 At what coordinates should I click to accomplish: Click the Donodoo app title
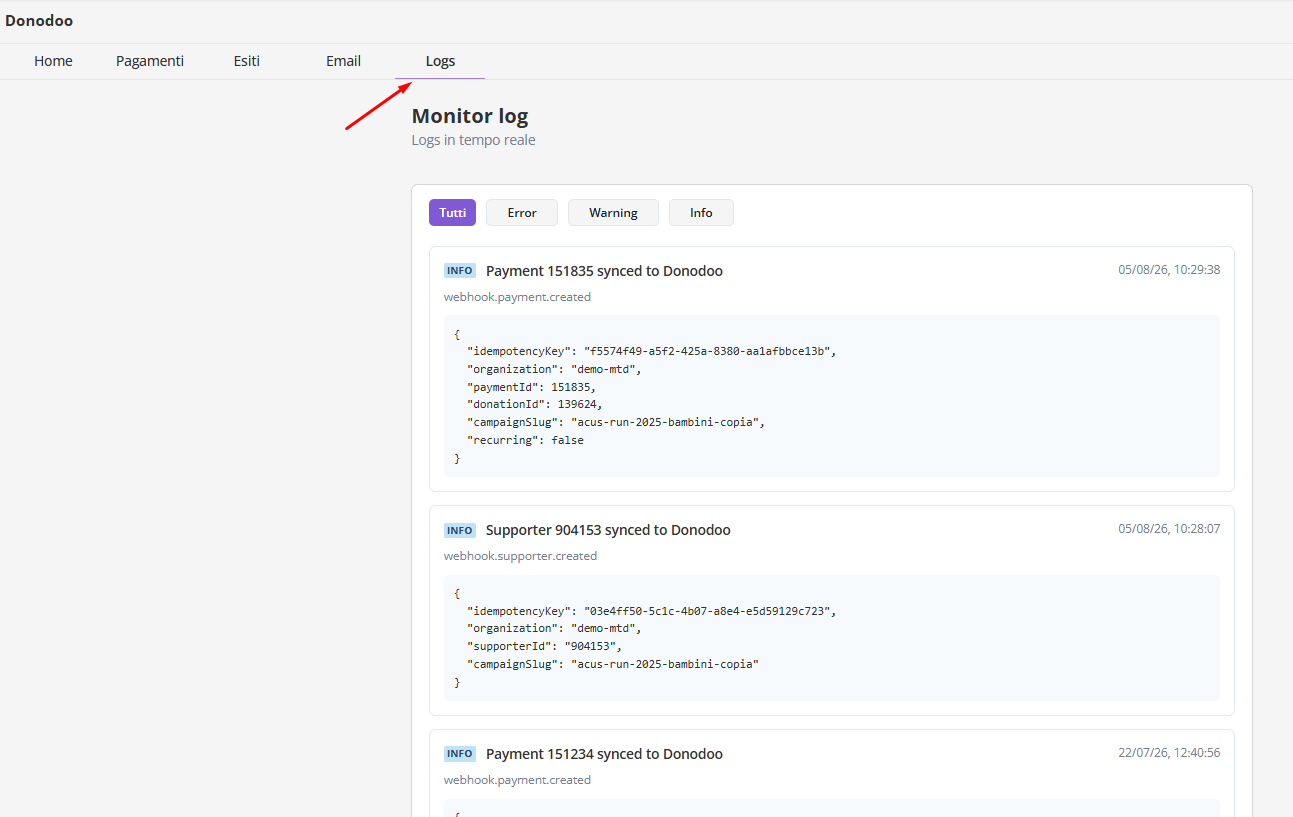click(39, 21)
